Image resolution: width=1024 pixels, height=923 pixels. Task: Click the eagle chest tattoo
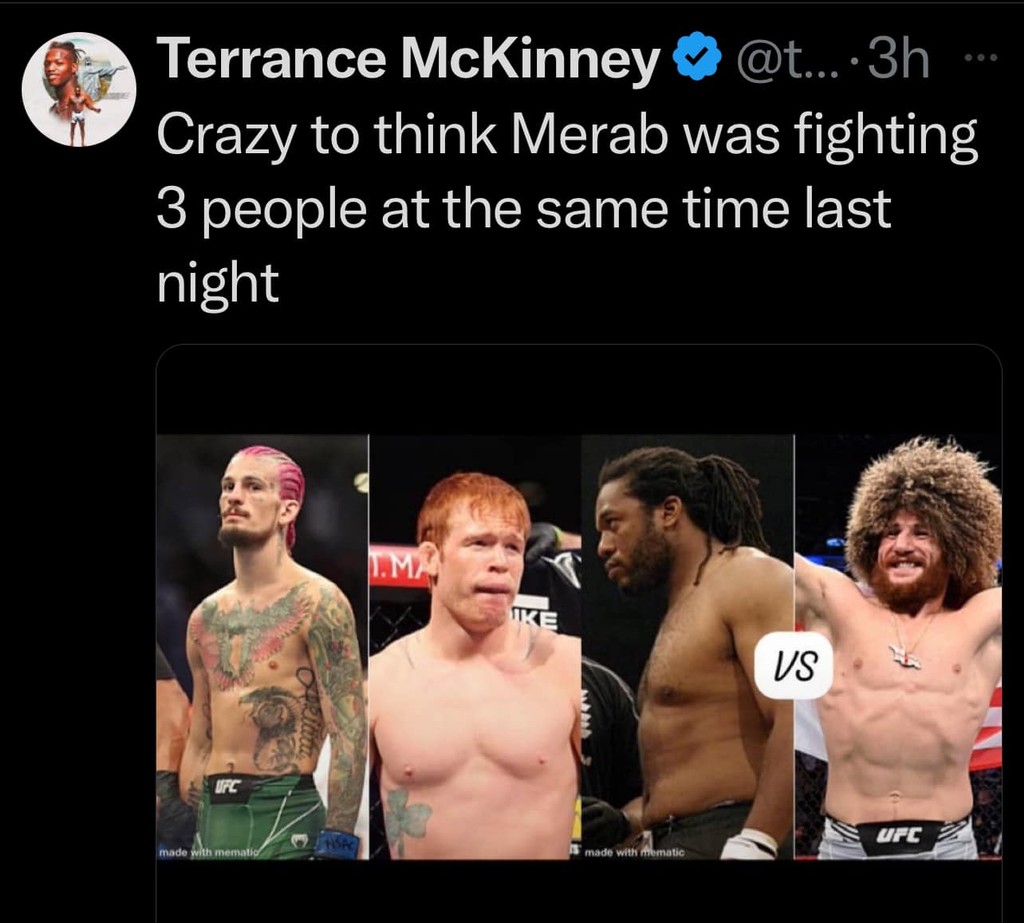tap(252, 632)
